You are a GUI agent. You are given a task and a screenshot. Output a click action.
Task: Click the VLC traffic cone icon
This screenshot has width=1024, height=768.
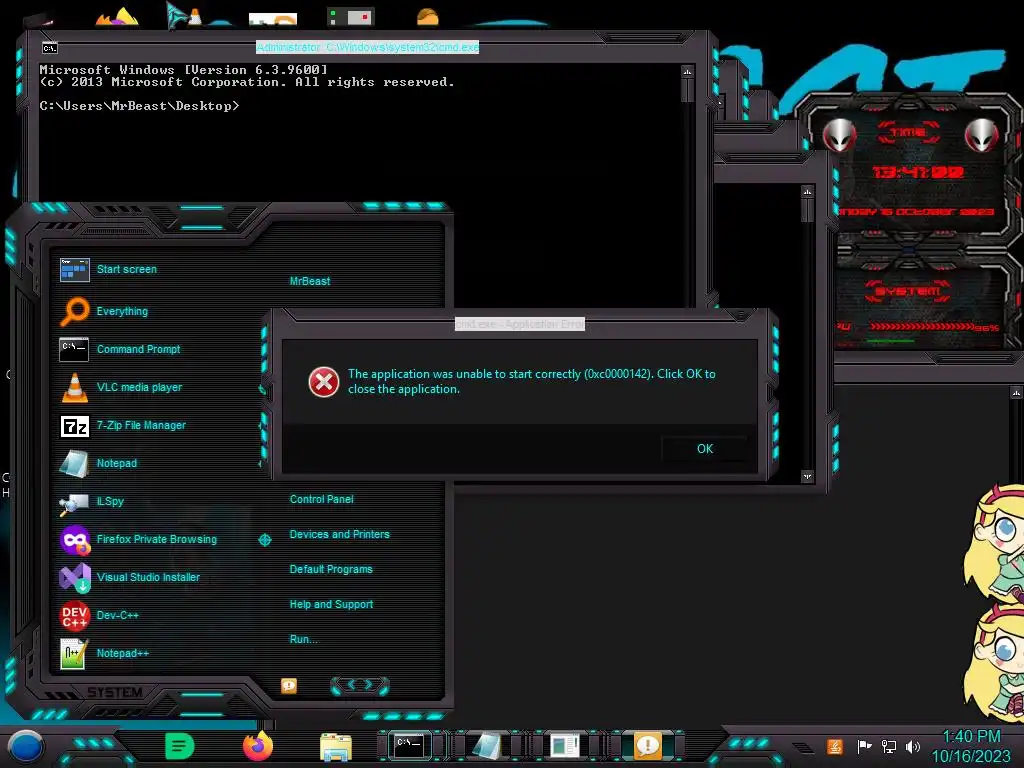point(74,387)
